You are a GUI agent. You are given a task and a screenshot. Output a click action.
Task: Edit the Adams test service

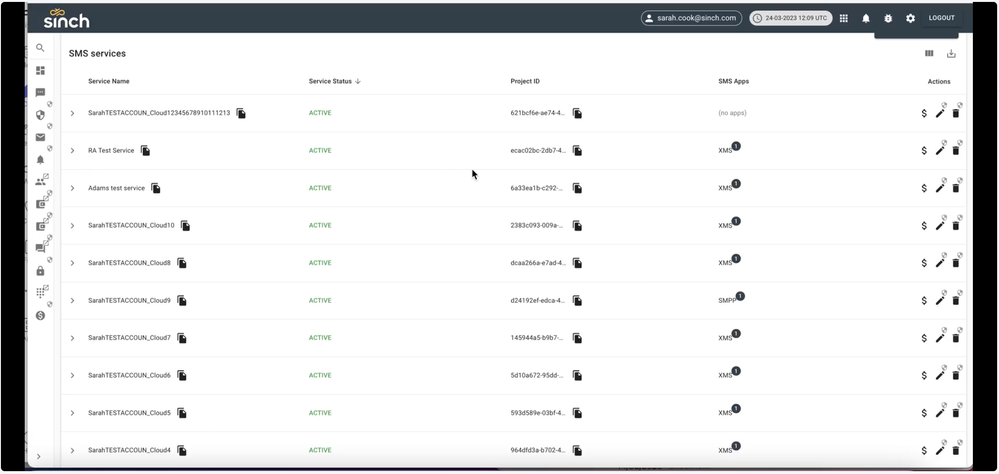point(940,189)
